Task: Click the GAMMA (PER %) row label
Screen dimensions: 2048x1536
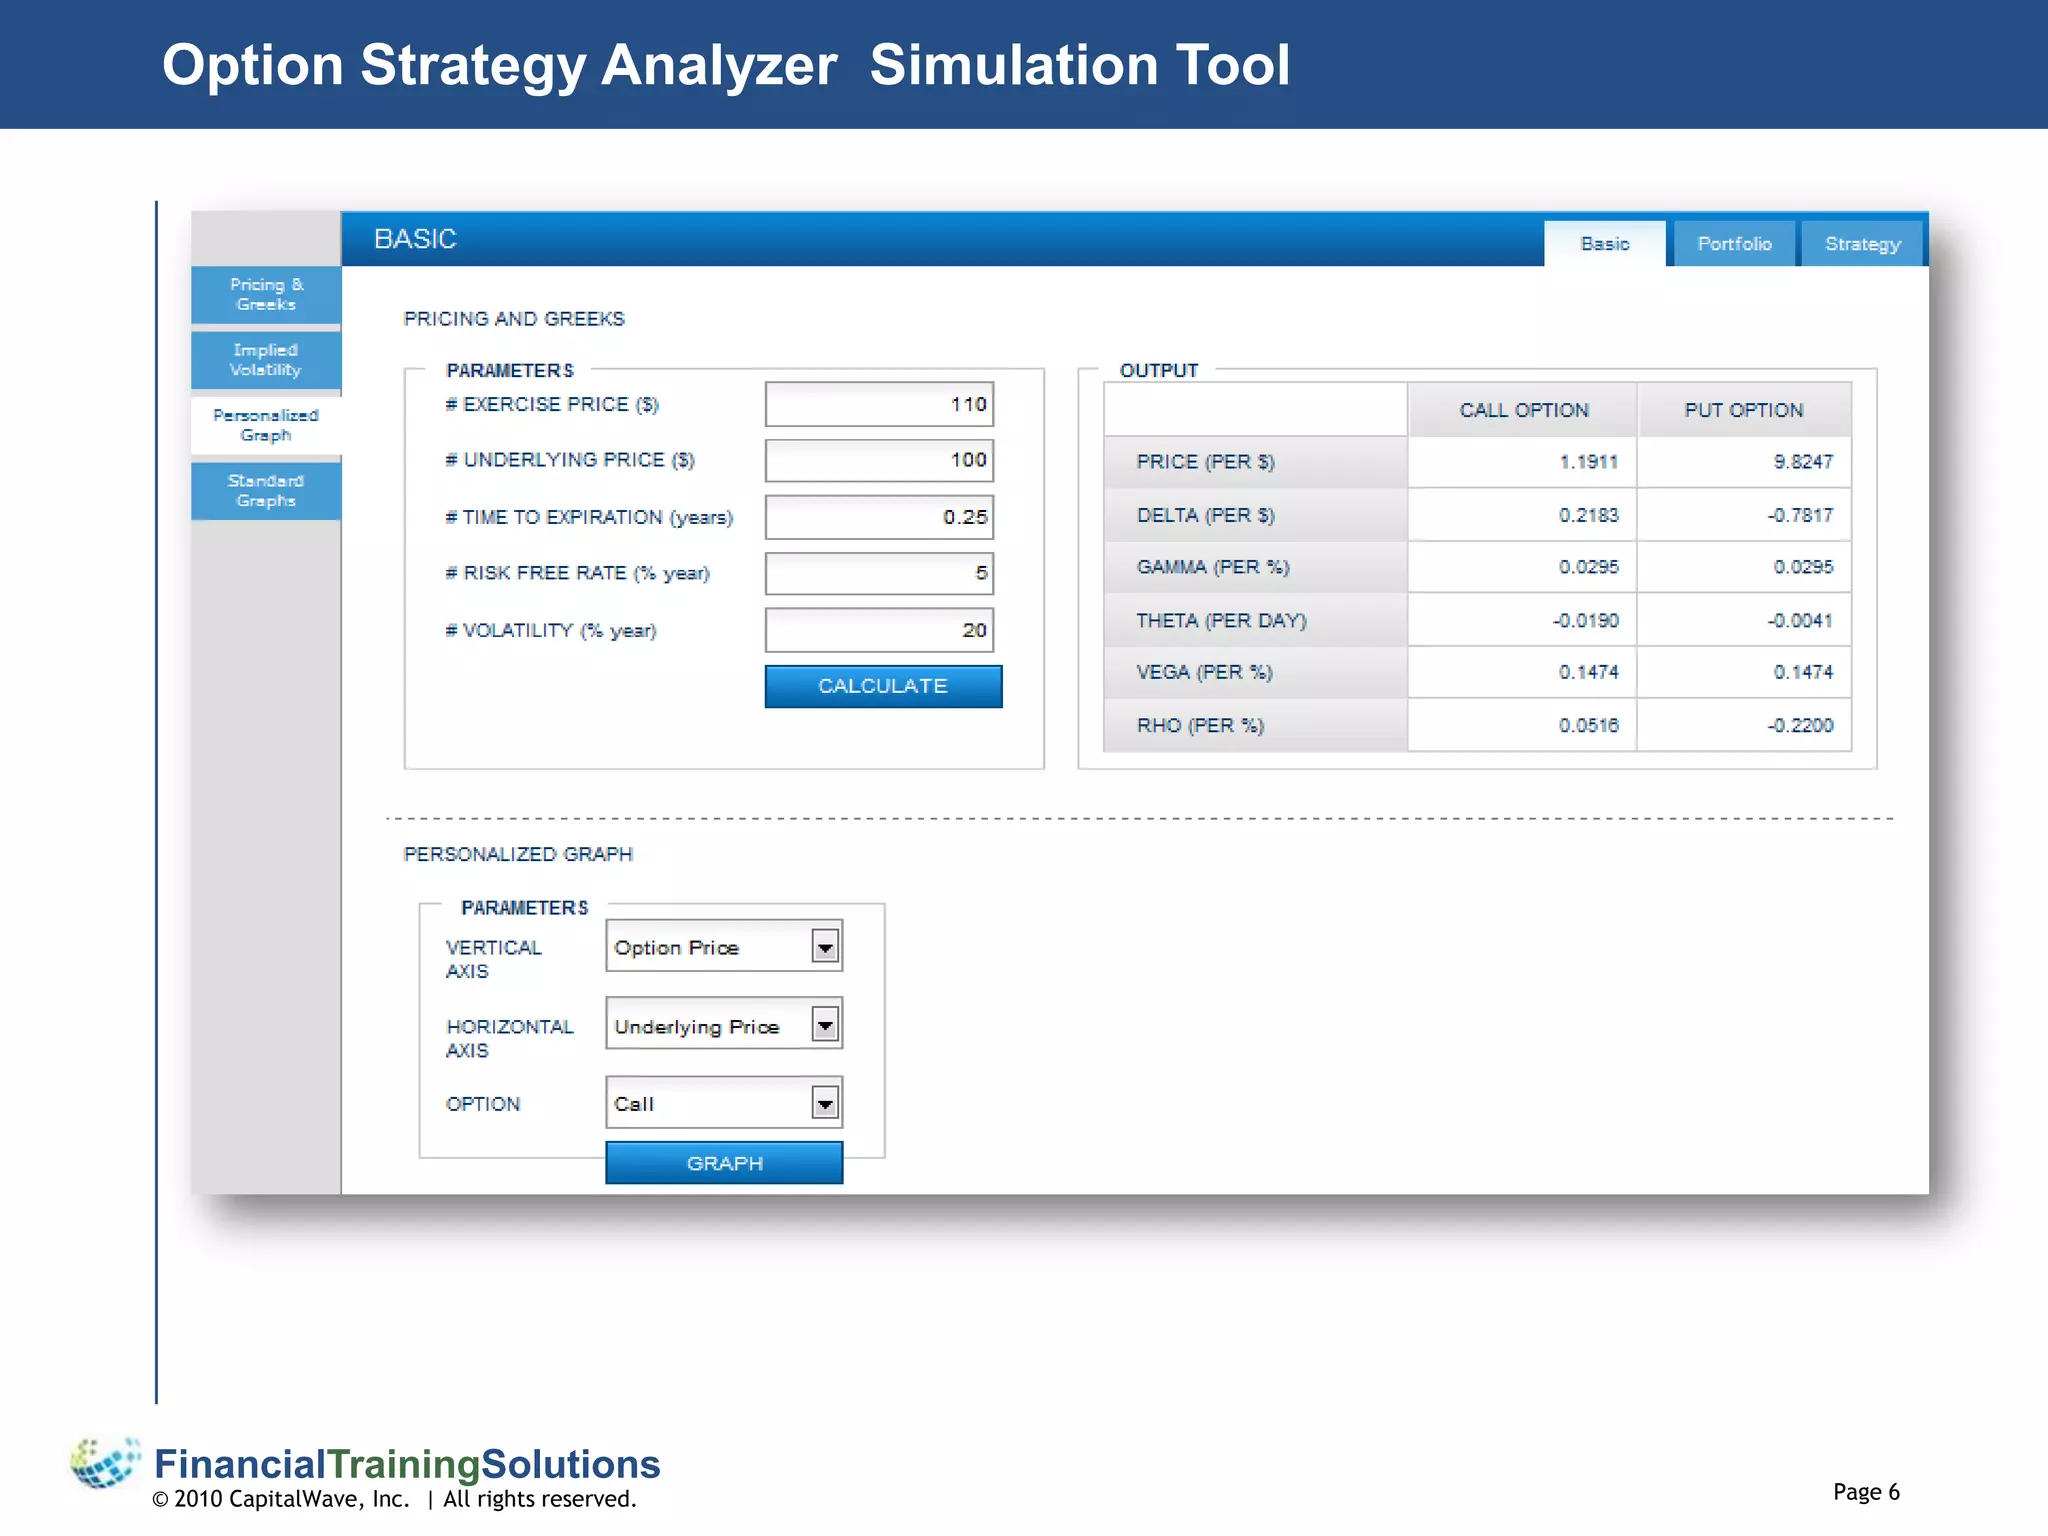Action: [x=1213, y=567]
